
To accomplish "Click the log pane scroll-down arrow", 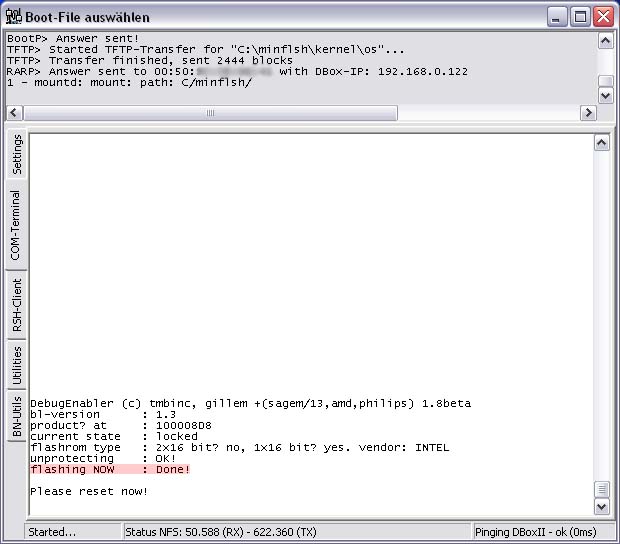I will pos(605,95).
